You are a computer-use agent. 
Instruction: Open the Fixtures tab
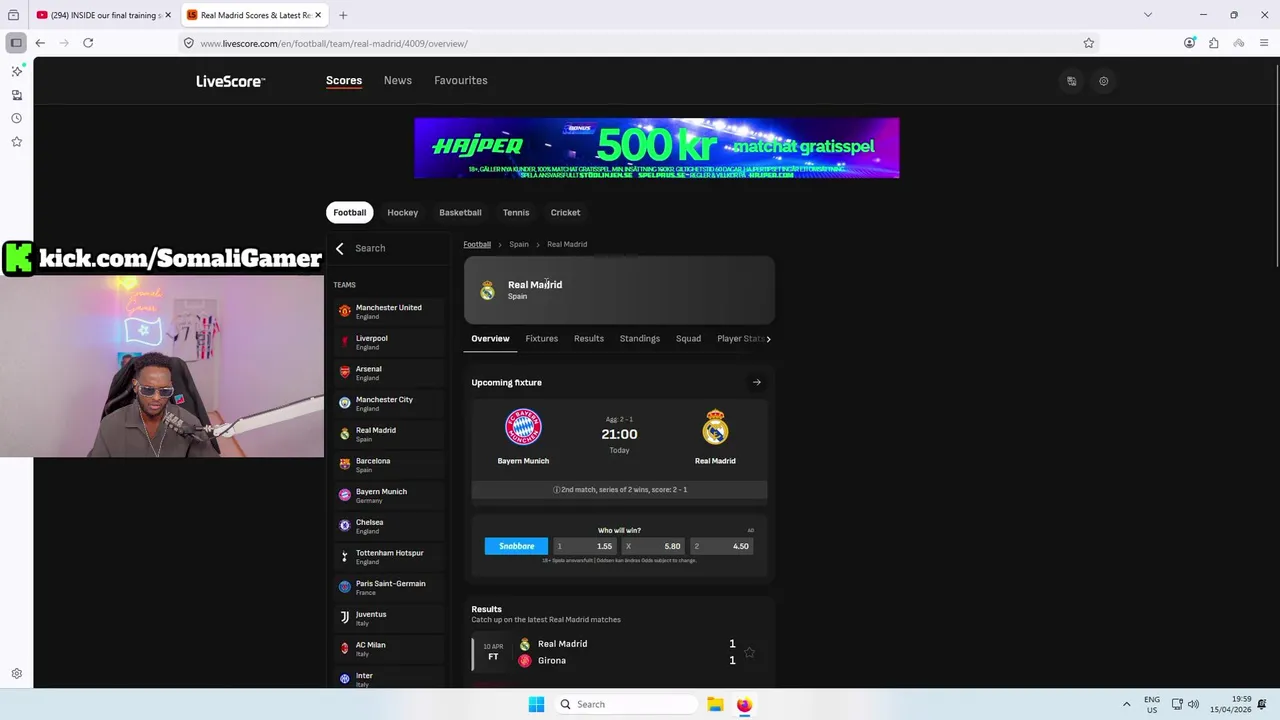[x=542, y=339]
